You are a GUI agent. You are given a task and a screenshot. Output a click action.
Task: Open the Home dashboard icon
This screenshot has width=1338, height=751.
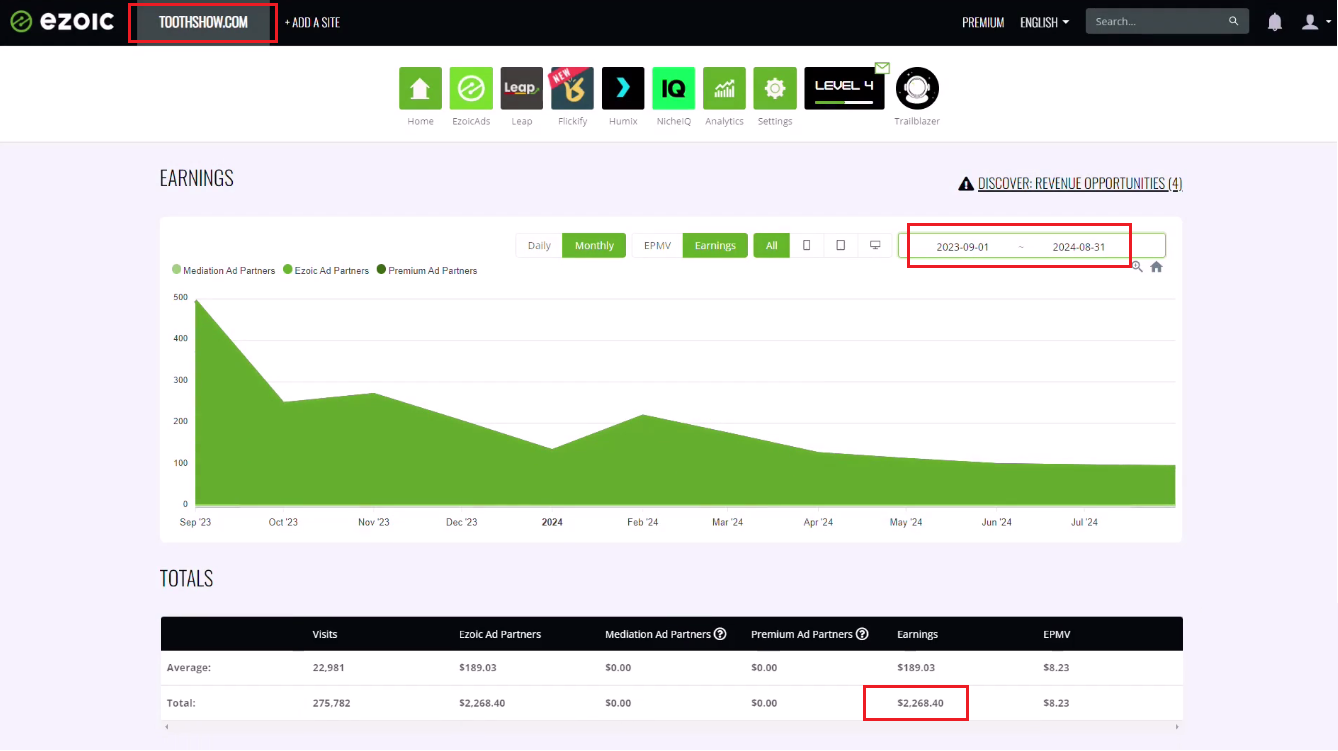click(x=420, y=88)
